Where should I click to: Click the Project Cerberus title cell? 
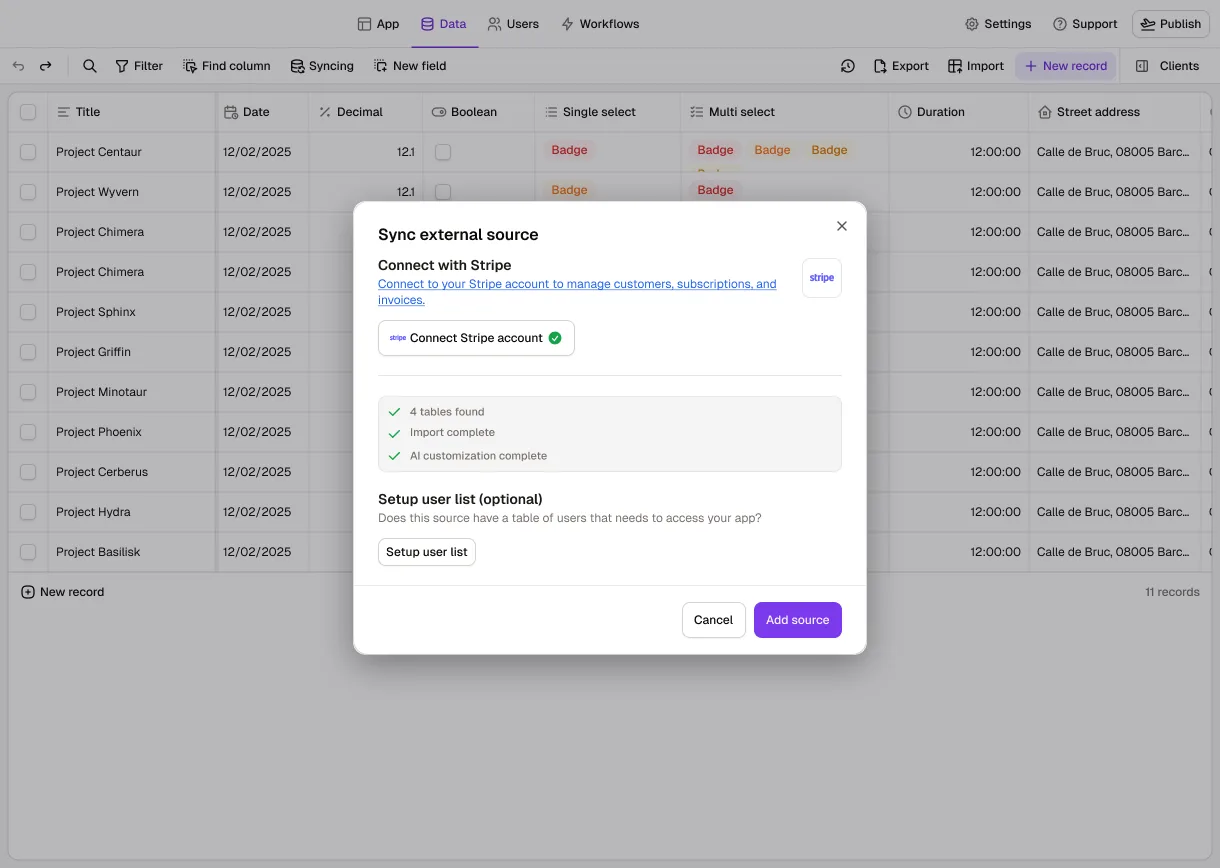pos(132,472)
